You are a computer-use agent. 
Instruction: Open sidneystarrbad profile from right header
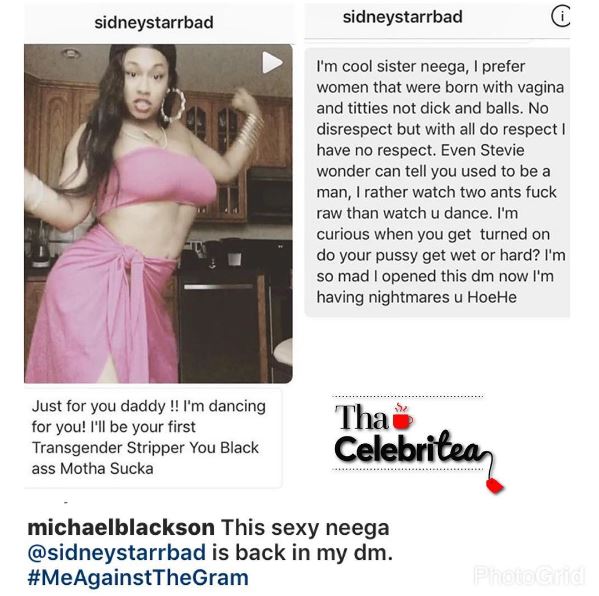[x=403, y=17]
